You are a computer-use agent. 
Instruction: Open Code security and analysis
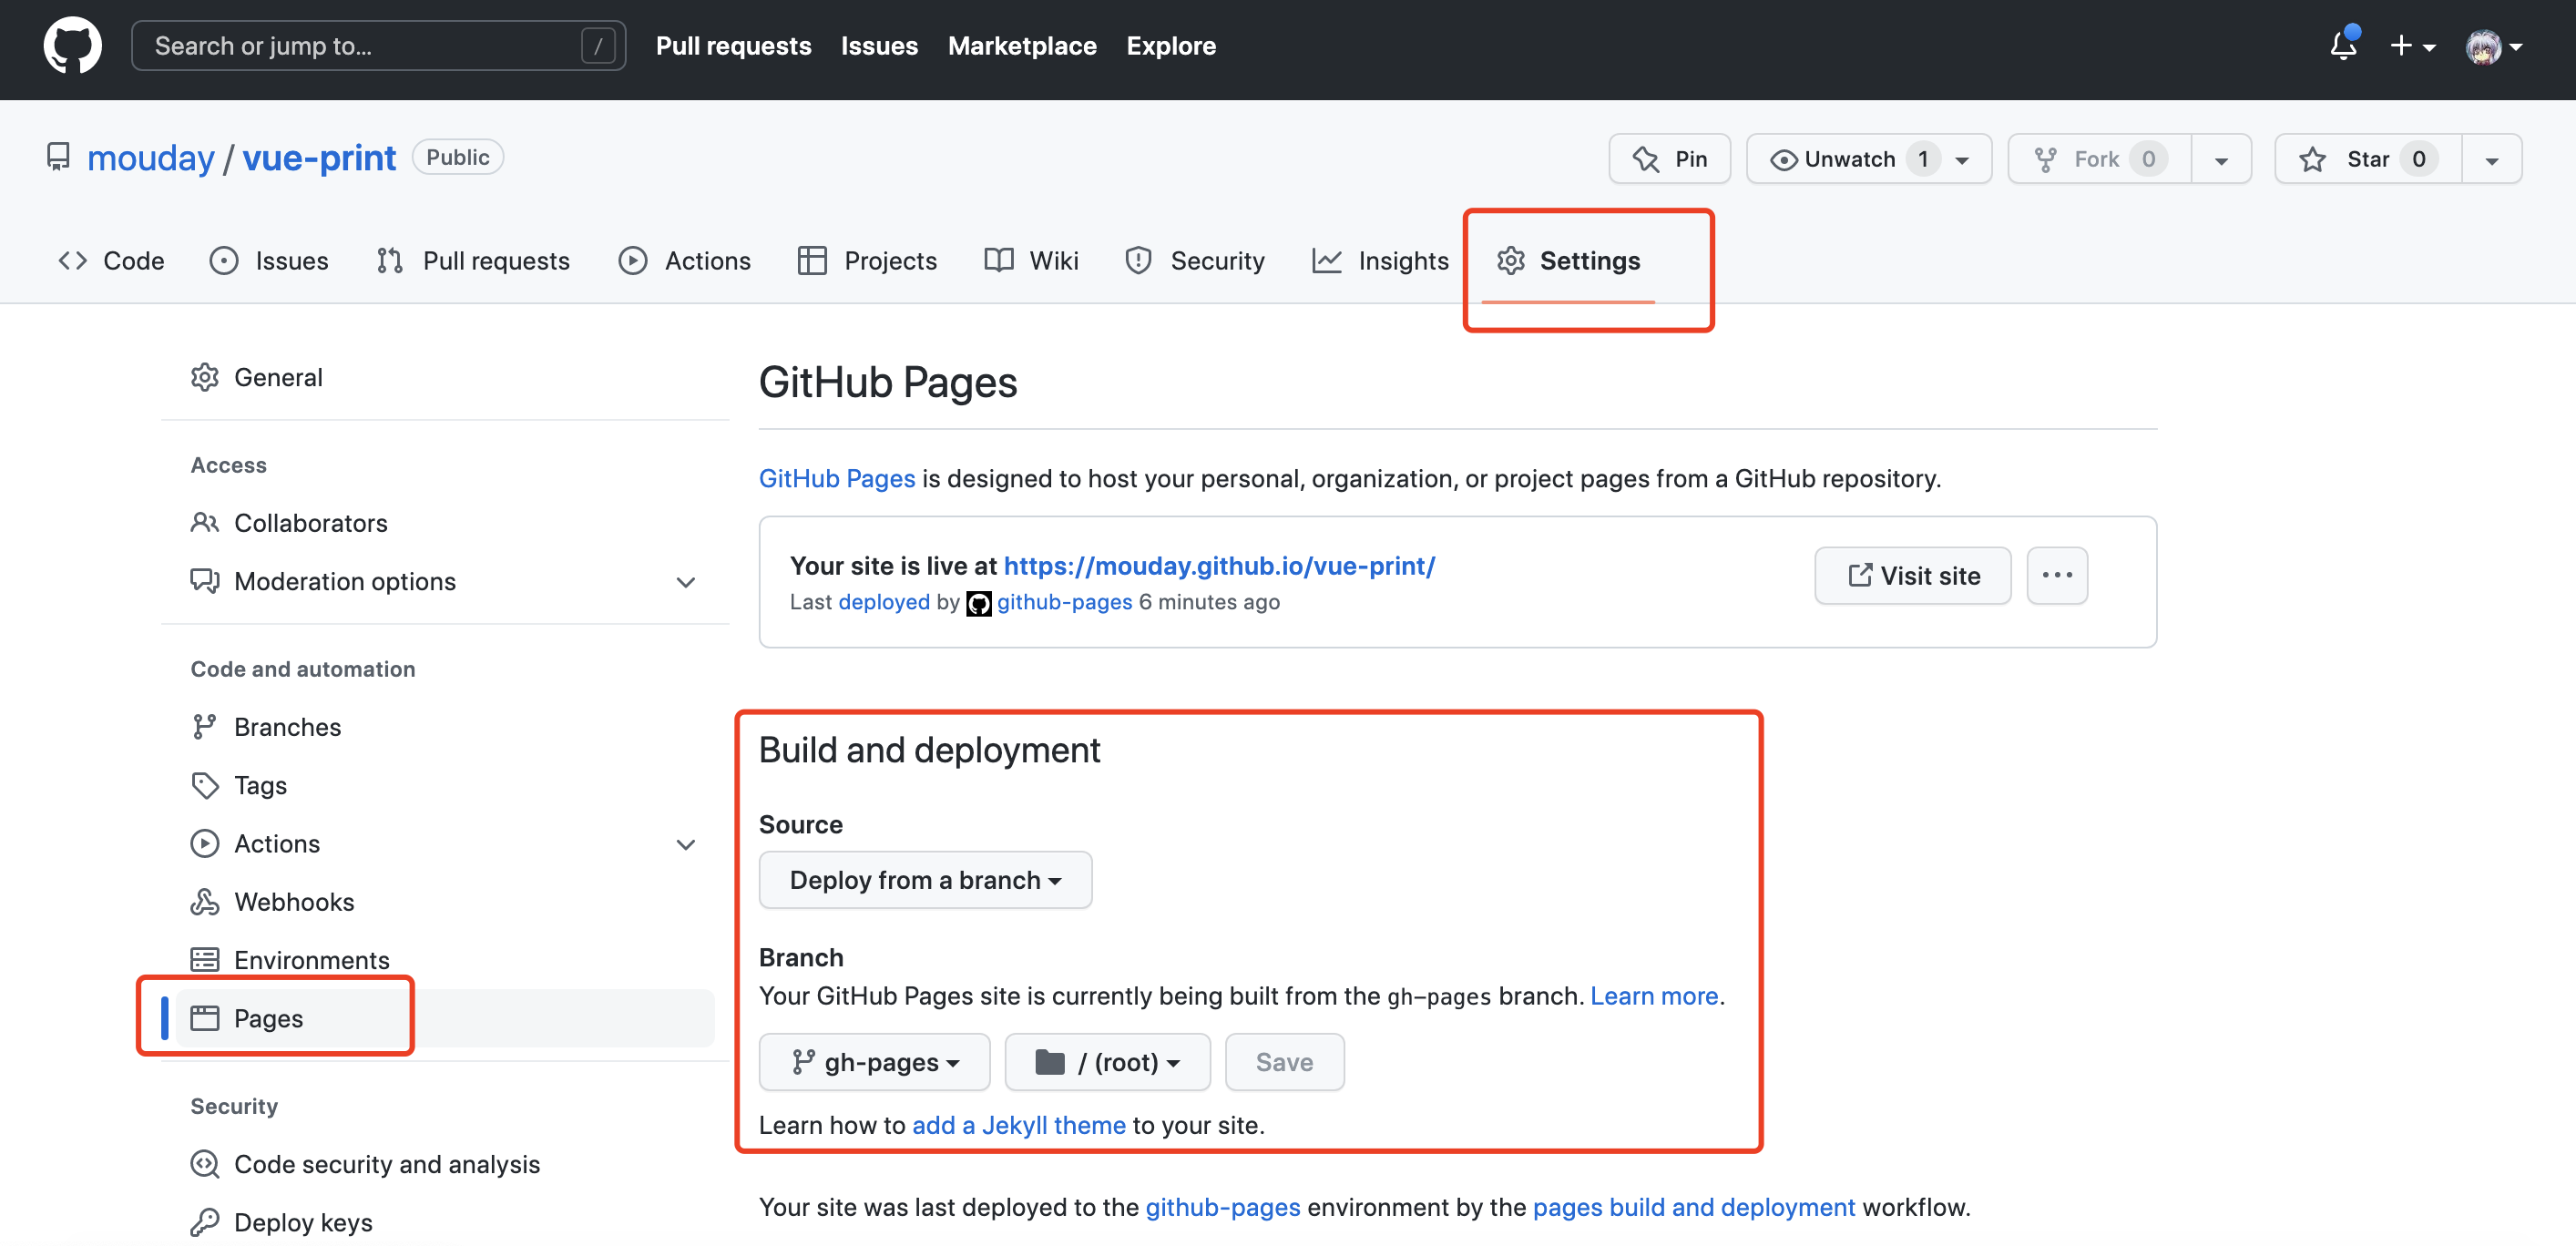click(386, 1163)
